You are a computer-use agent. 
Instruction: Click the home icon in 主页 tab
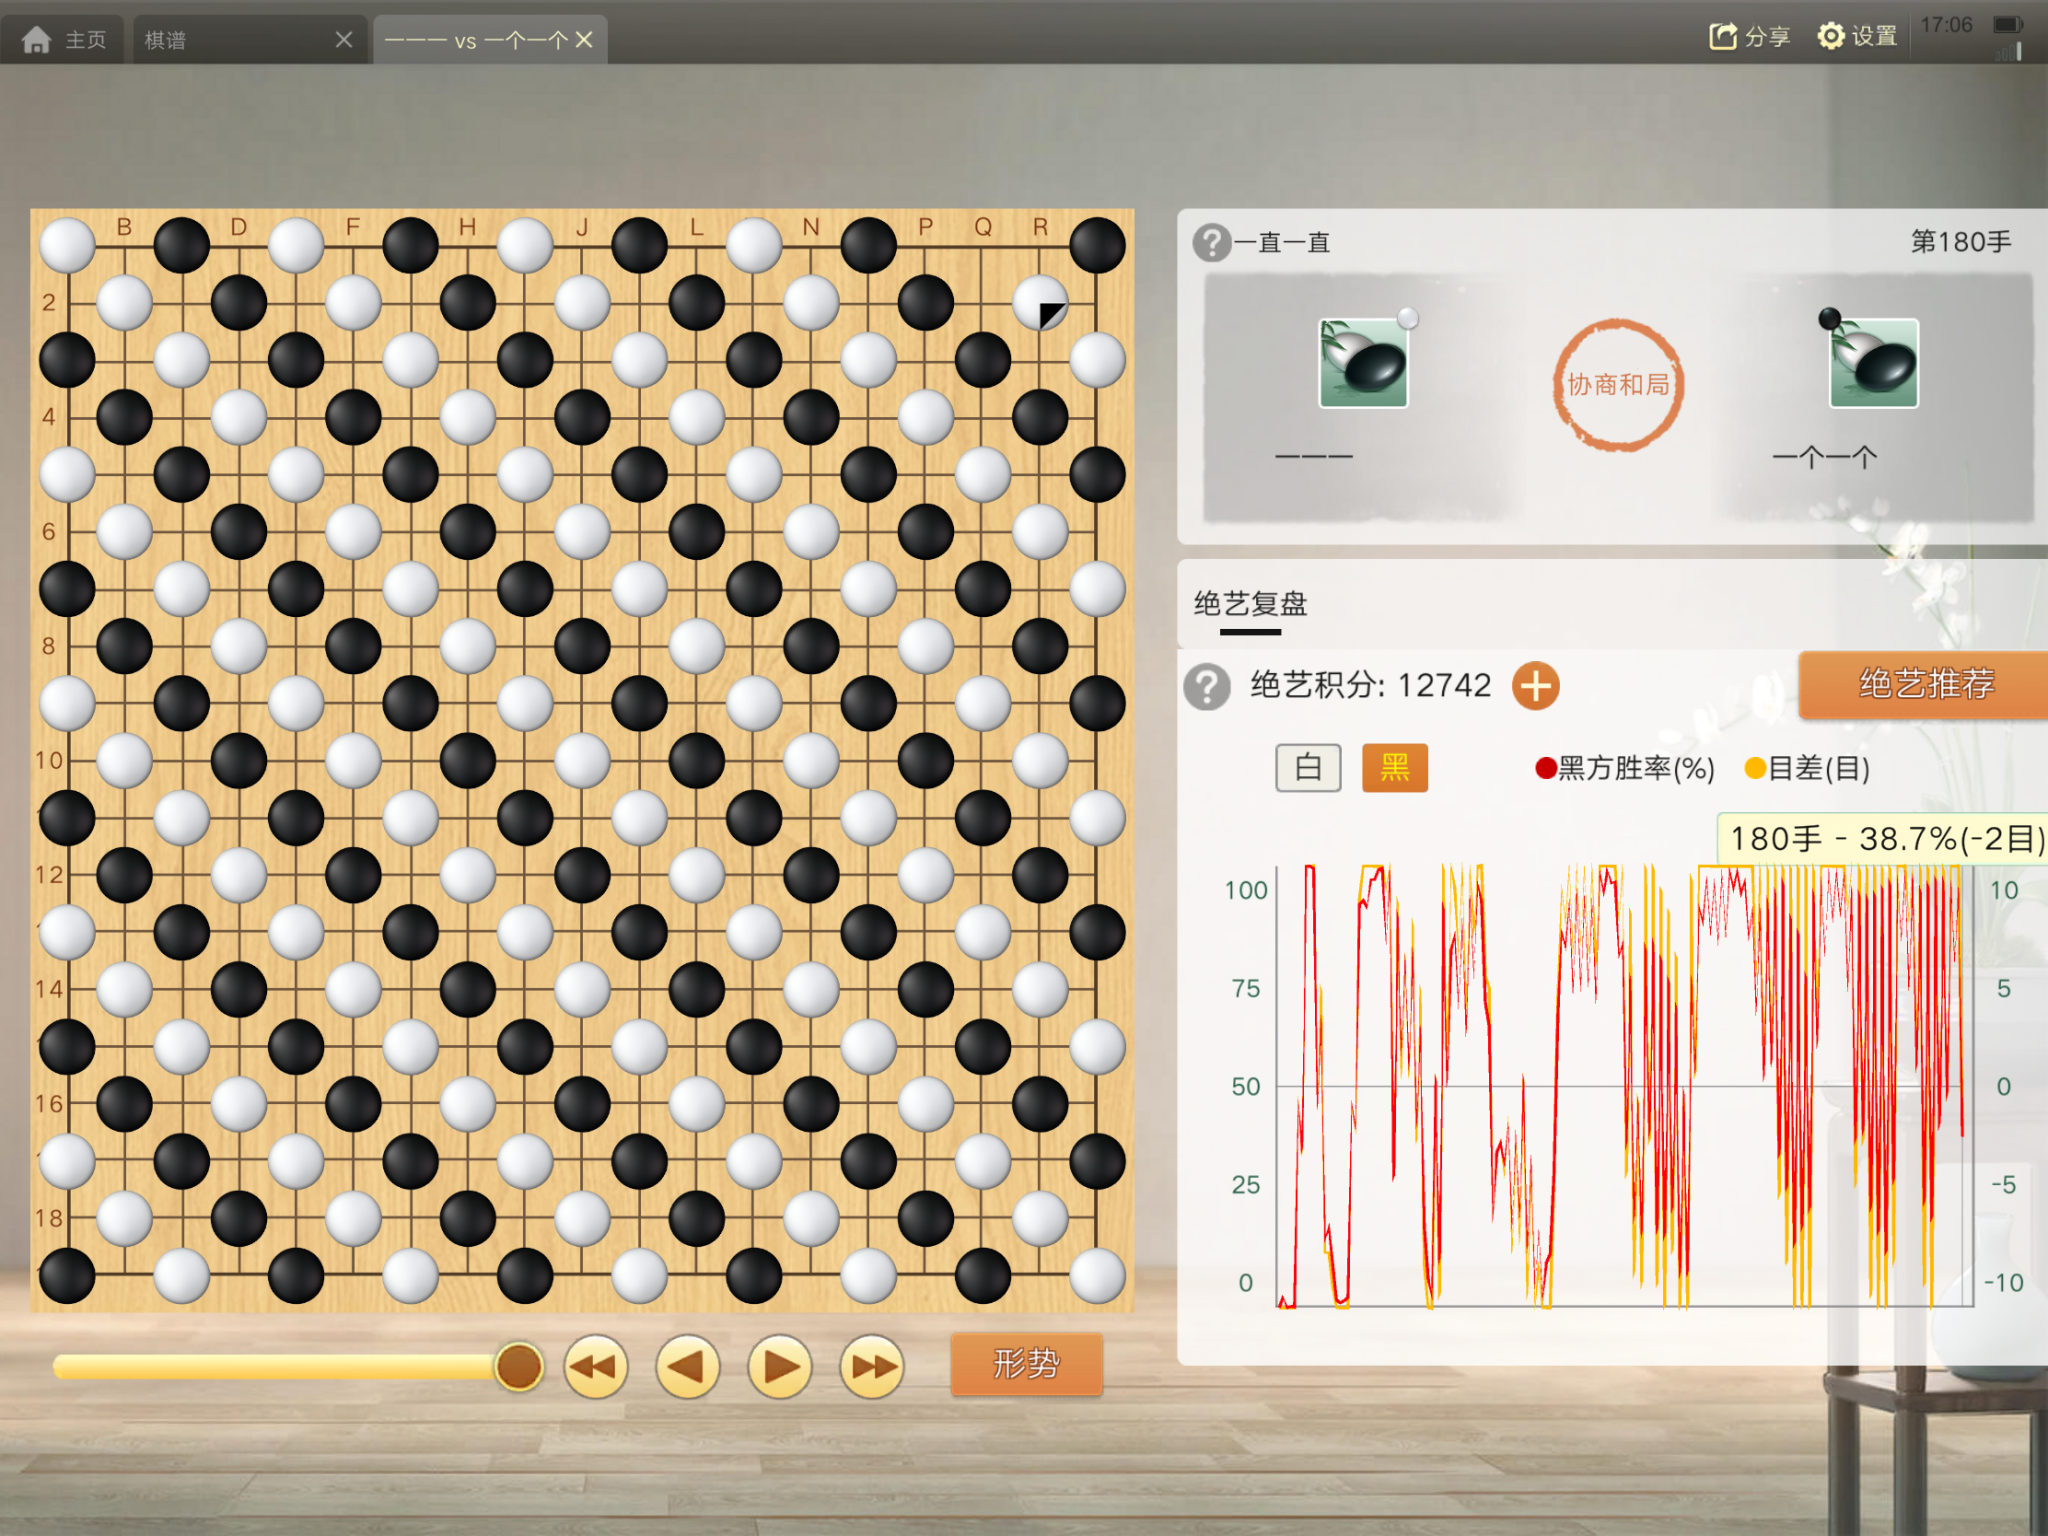click(x=37, y=40)
